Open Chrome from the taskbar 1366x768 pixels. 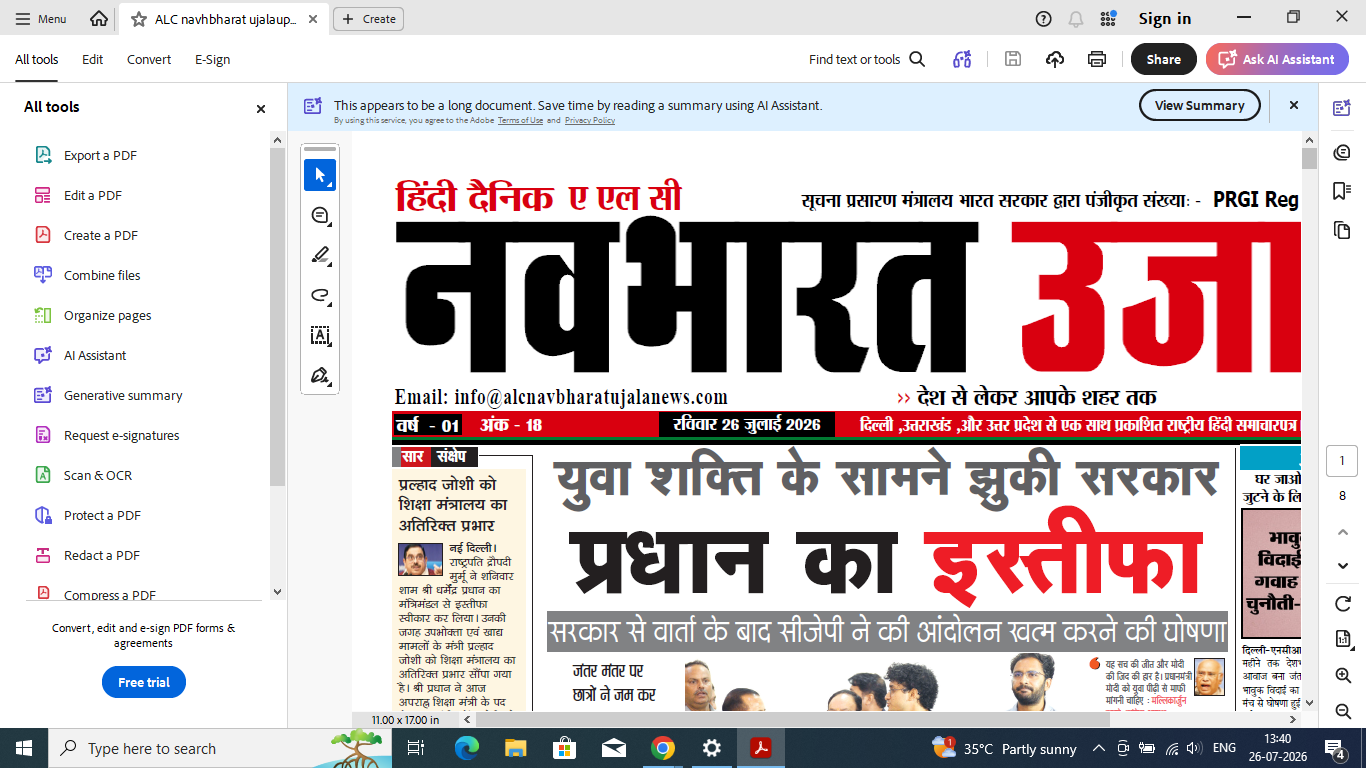[x=662, y=748]
